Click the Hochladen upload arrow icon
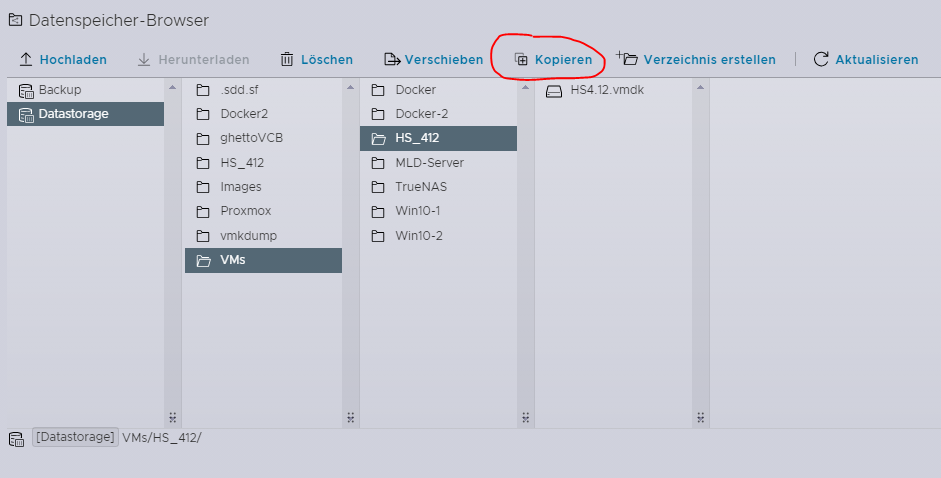Image resolution: width=941 pixels, height=478 pixels. coord(26,60)
